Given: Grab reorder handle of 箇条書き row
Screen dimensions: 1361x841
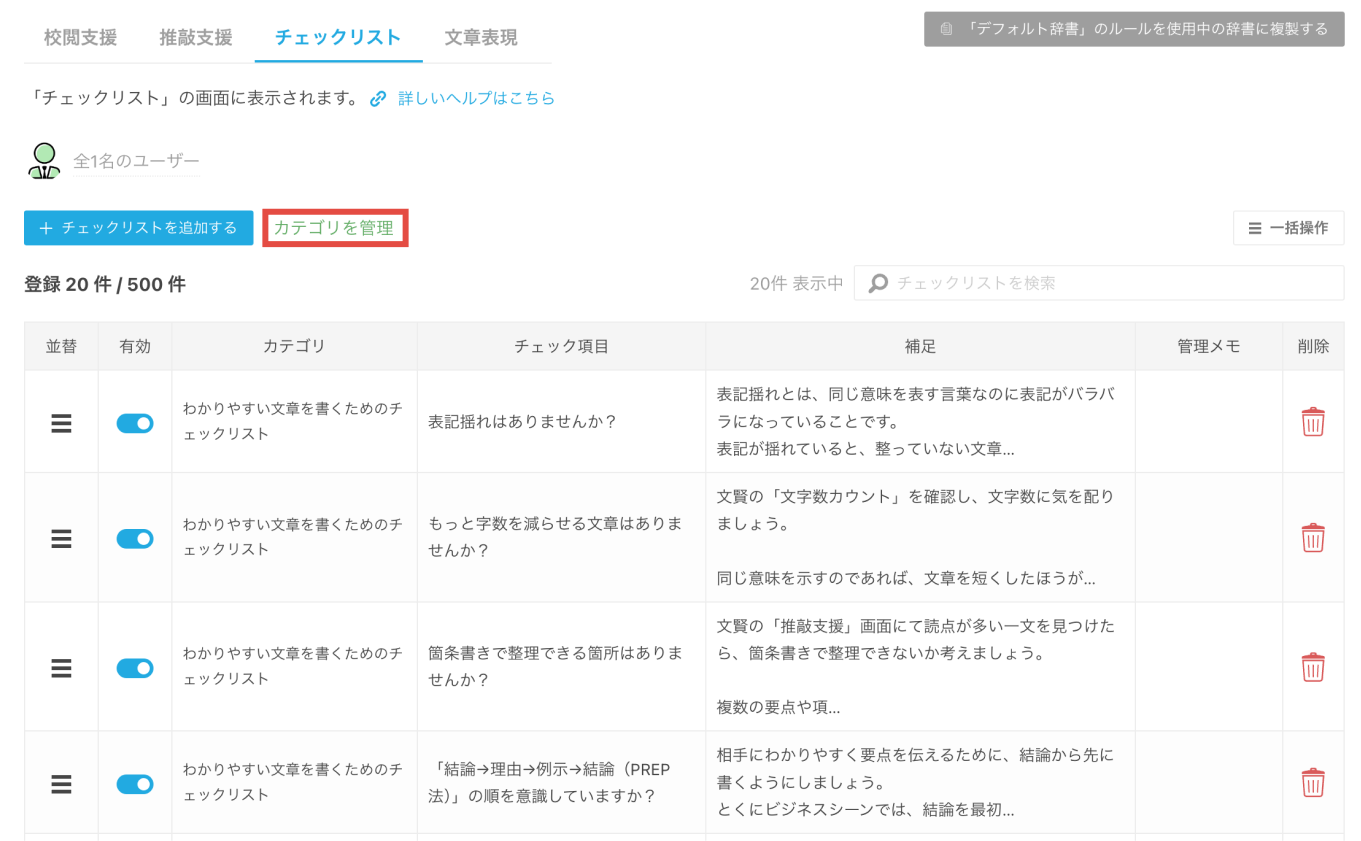Looking at the screenshot, I should pyautogui.click(x=61, y=668).
